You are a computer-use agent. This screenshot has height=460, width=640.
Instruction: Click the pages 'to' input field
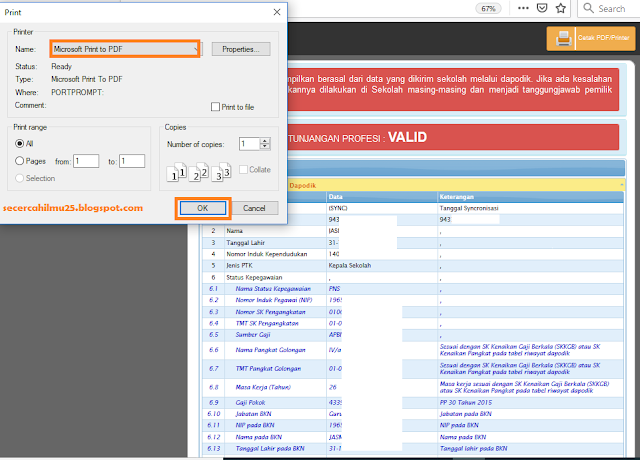point(132,161)
